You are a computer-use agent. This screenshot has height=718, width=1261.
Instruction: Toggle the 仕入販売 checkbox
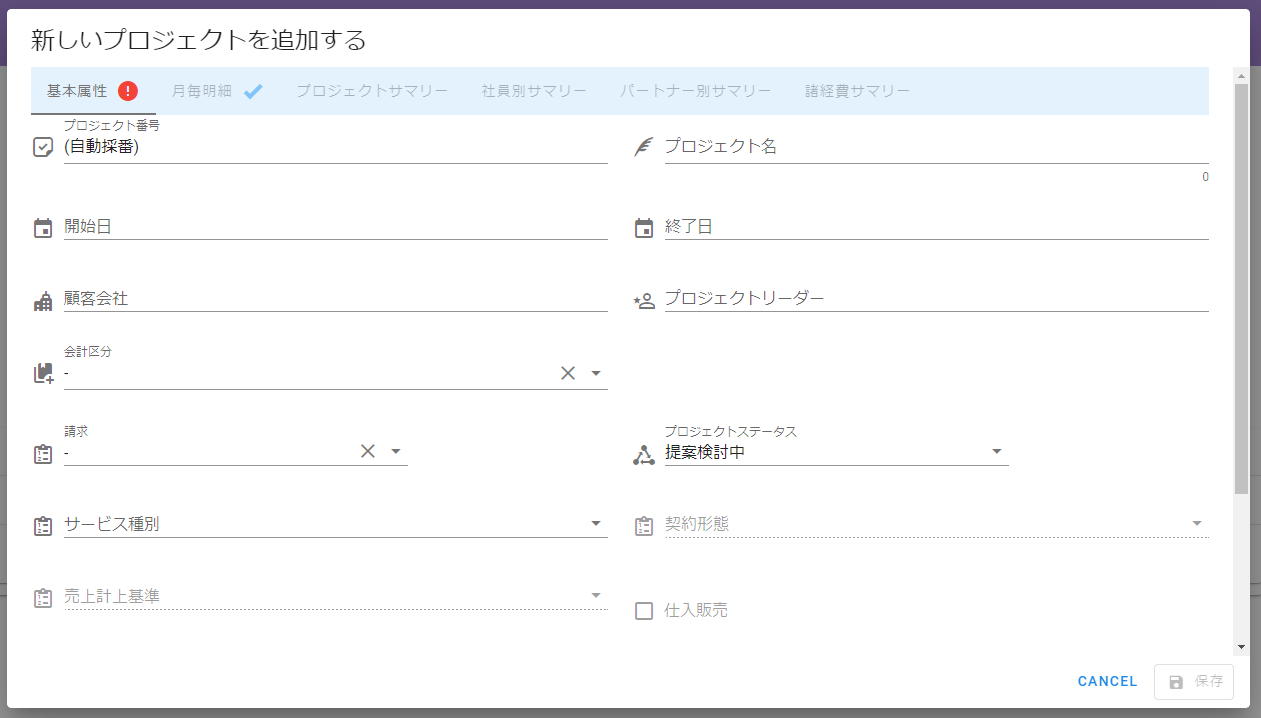[644, 611]
